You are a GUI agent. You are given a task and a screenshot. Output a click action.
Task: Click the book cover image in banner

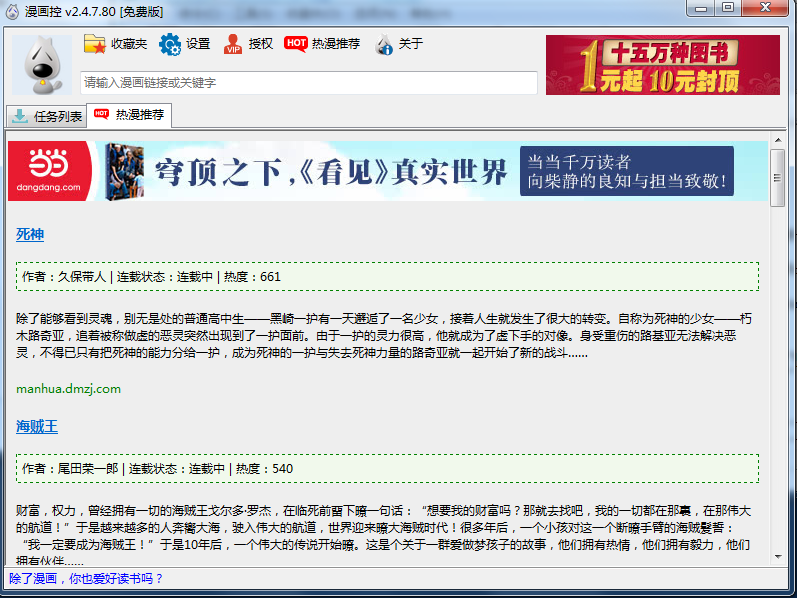click(x=125, y=172)
